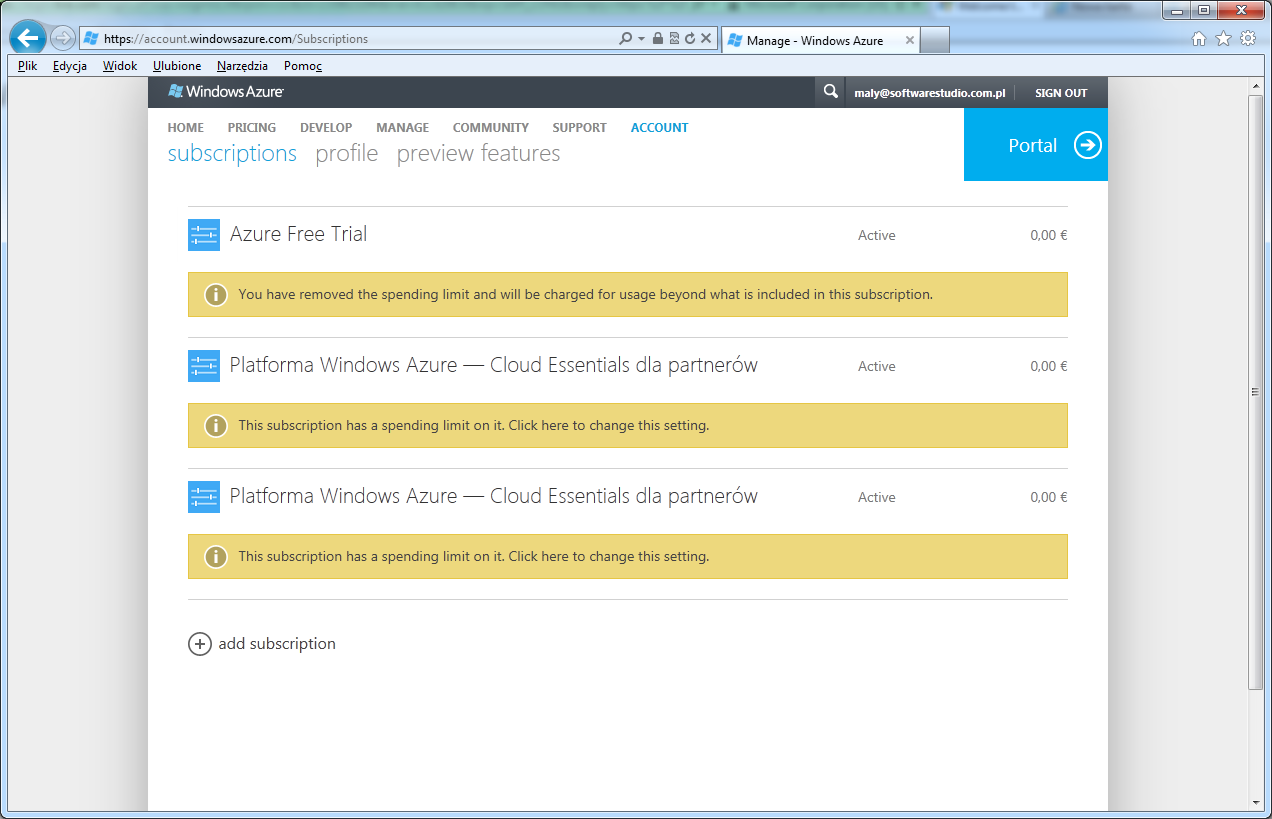Viewport: 1272px width, 819px height.
Task: Select the ACCOUNT navigation link
Action: [x=660, y=128]
